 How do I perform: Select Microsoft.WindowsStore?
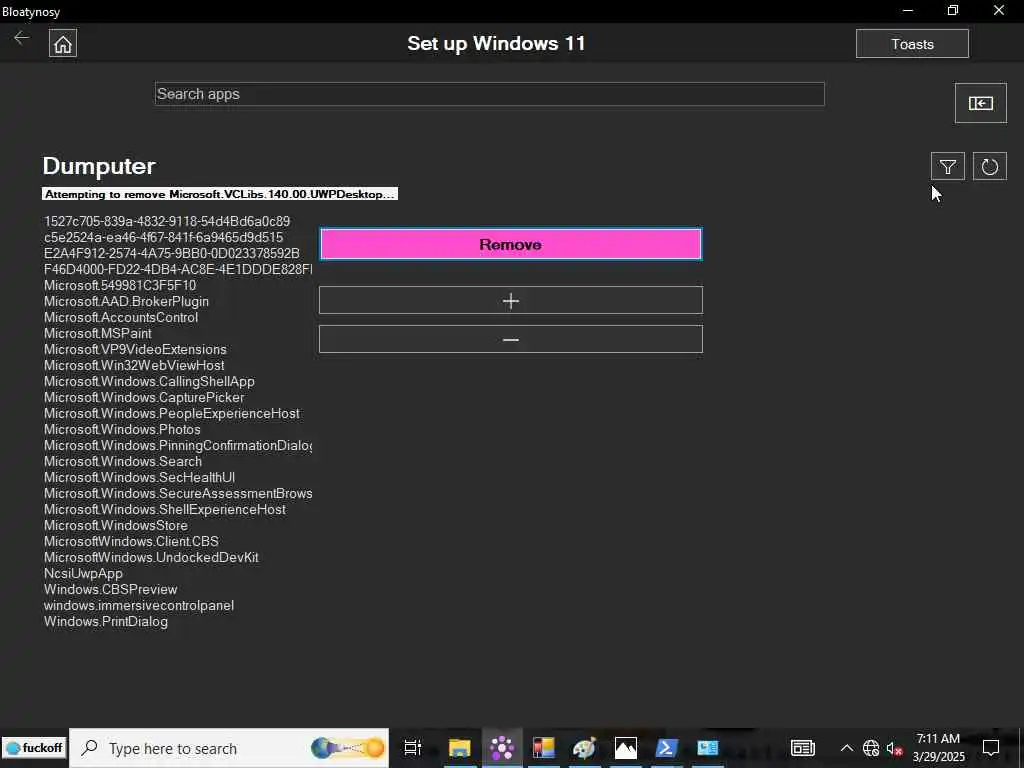116,525
